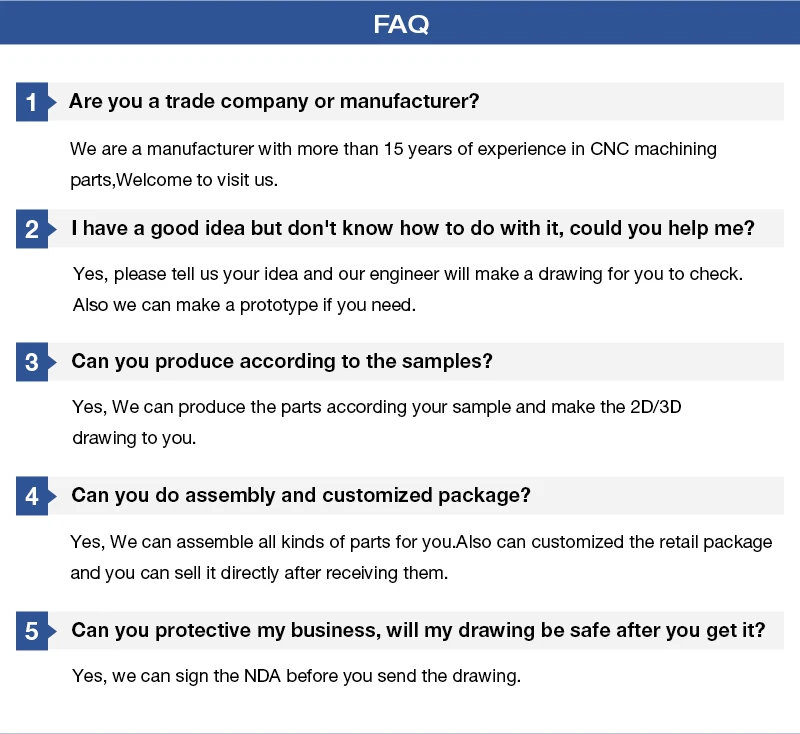The height and width of the screenshot is (734, 800).
Task: Expand 'Are you a trade company or manufacturer?'
Action: click(274, 102)
